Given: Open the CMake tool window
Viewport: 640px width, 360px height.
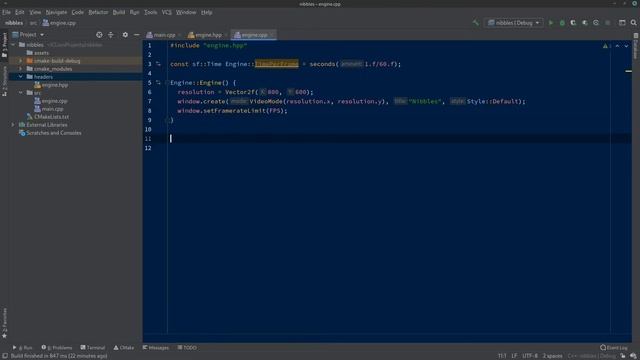Looking at the screenshot, I should [124, 348].
